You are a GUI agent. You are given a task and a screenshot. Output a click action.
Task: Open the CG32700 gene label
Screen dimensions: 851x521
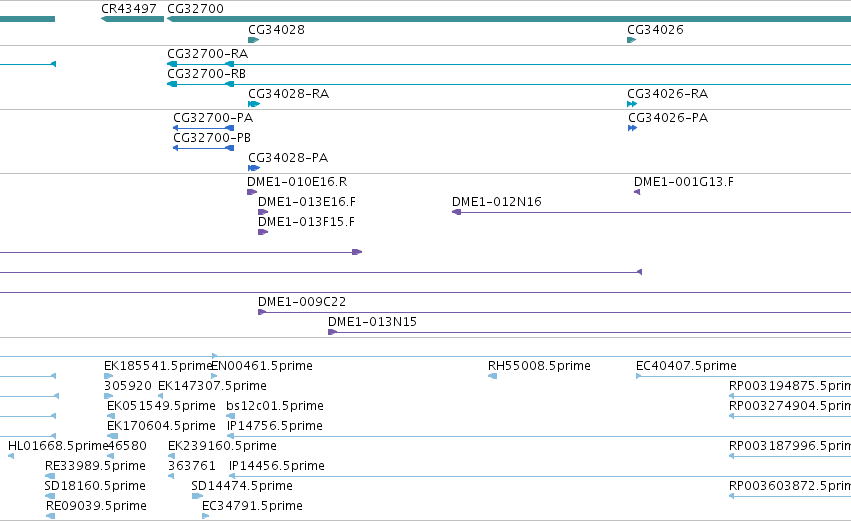tap(195, 9)
